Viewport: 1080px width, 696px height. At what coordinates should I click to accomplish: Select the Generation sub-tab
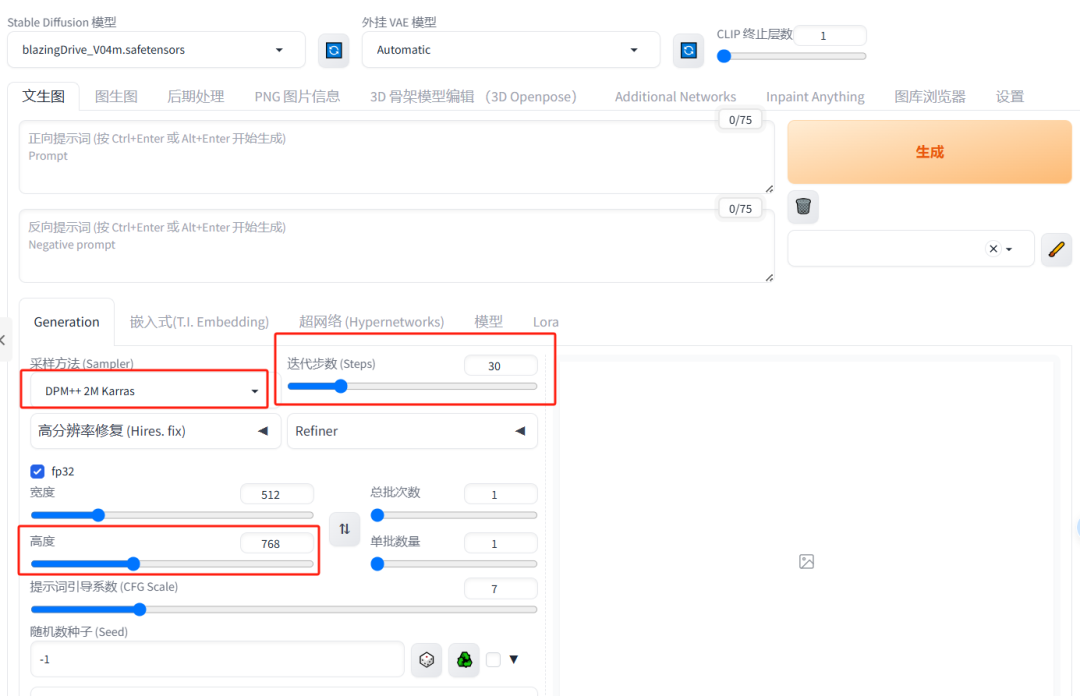[x=67, y=322]
